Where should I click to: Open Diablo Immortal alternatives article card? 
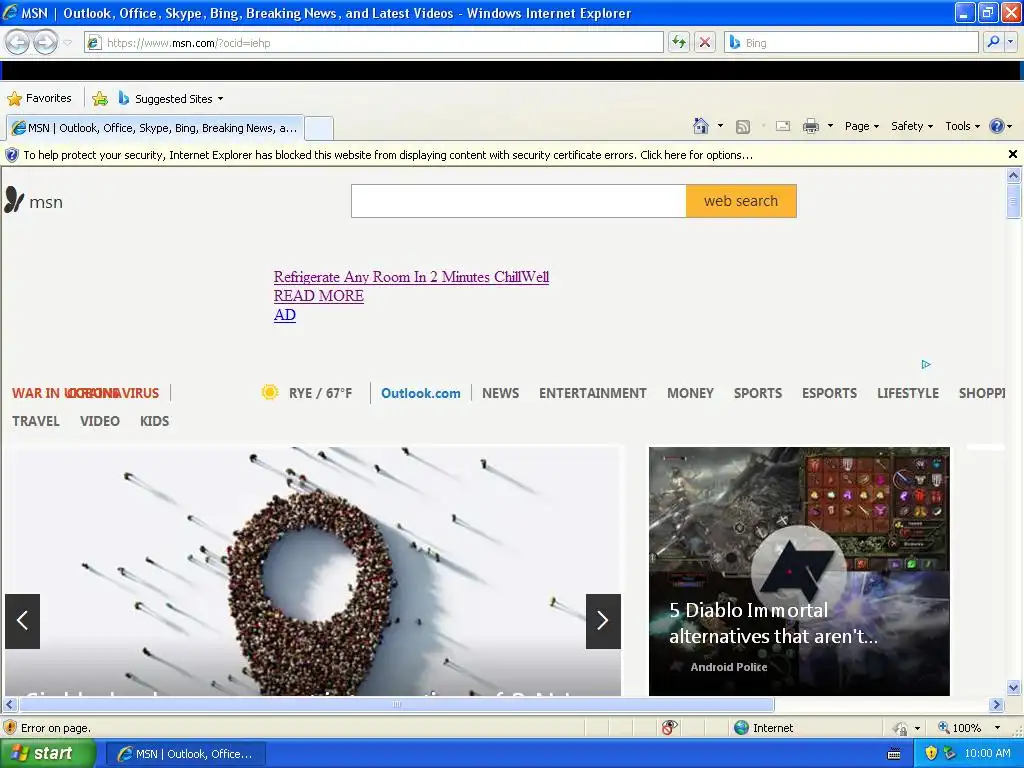click(799, 571)
